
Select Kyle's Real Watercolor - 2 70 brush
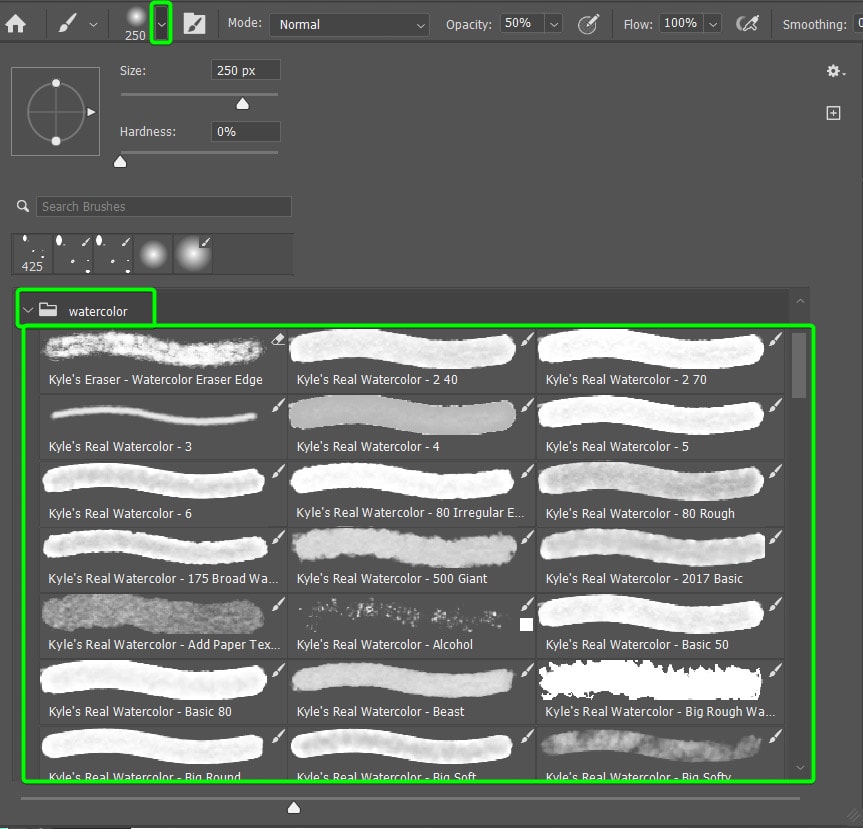[660, 361]
